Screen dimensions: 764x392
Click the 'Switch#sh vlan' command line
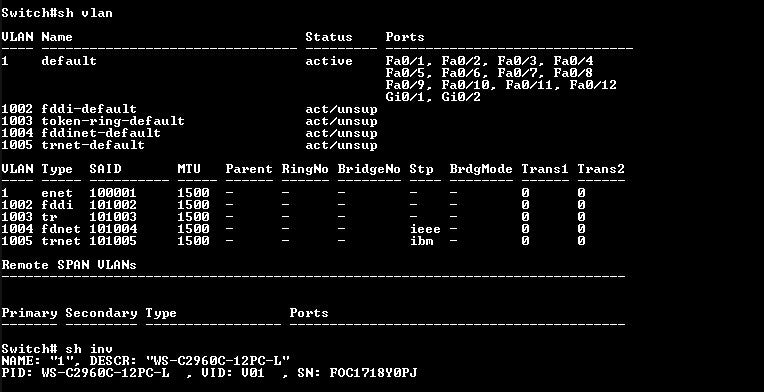pos(57,13)
